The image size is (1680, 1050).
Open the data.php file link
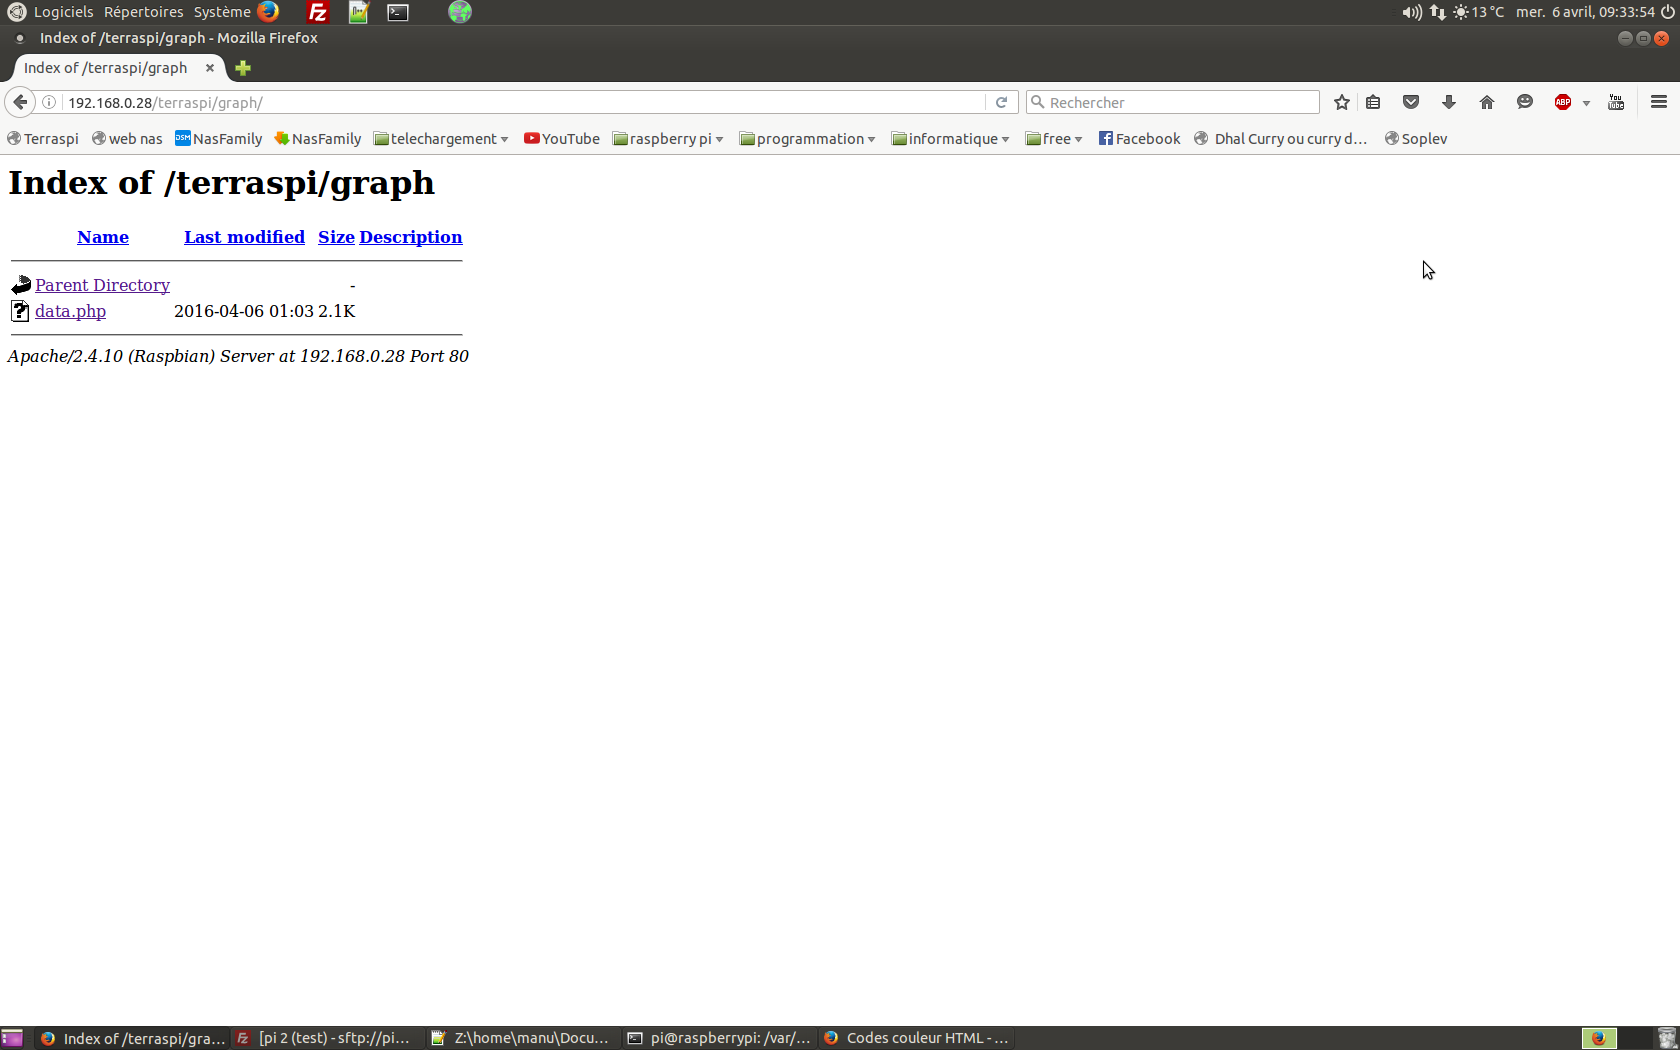(70, 311)
